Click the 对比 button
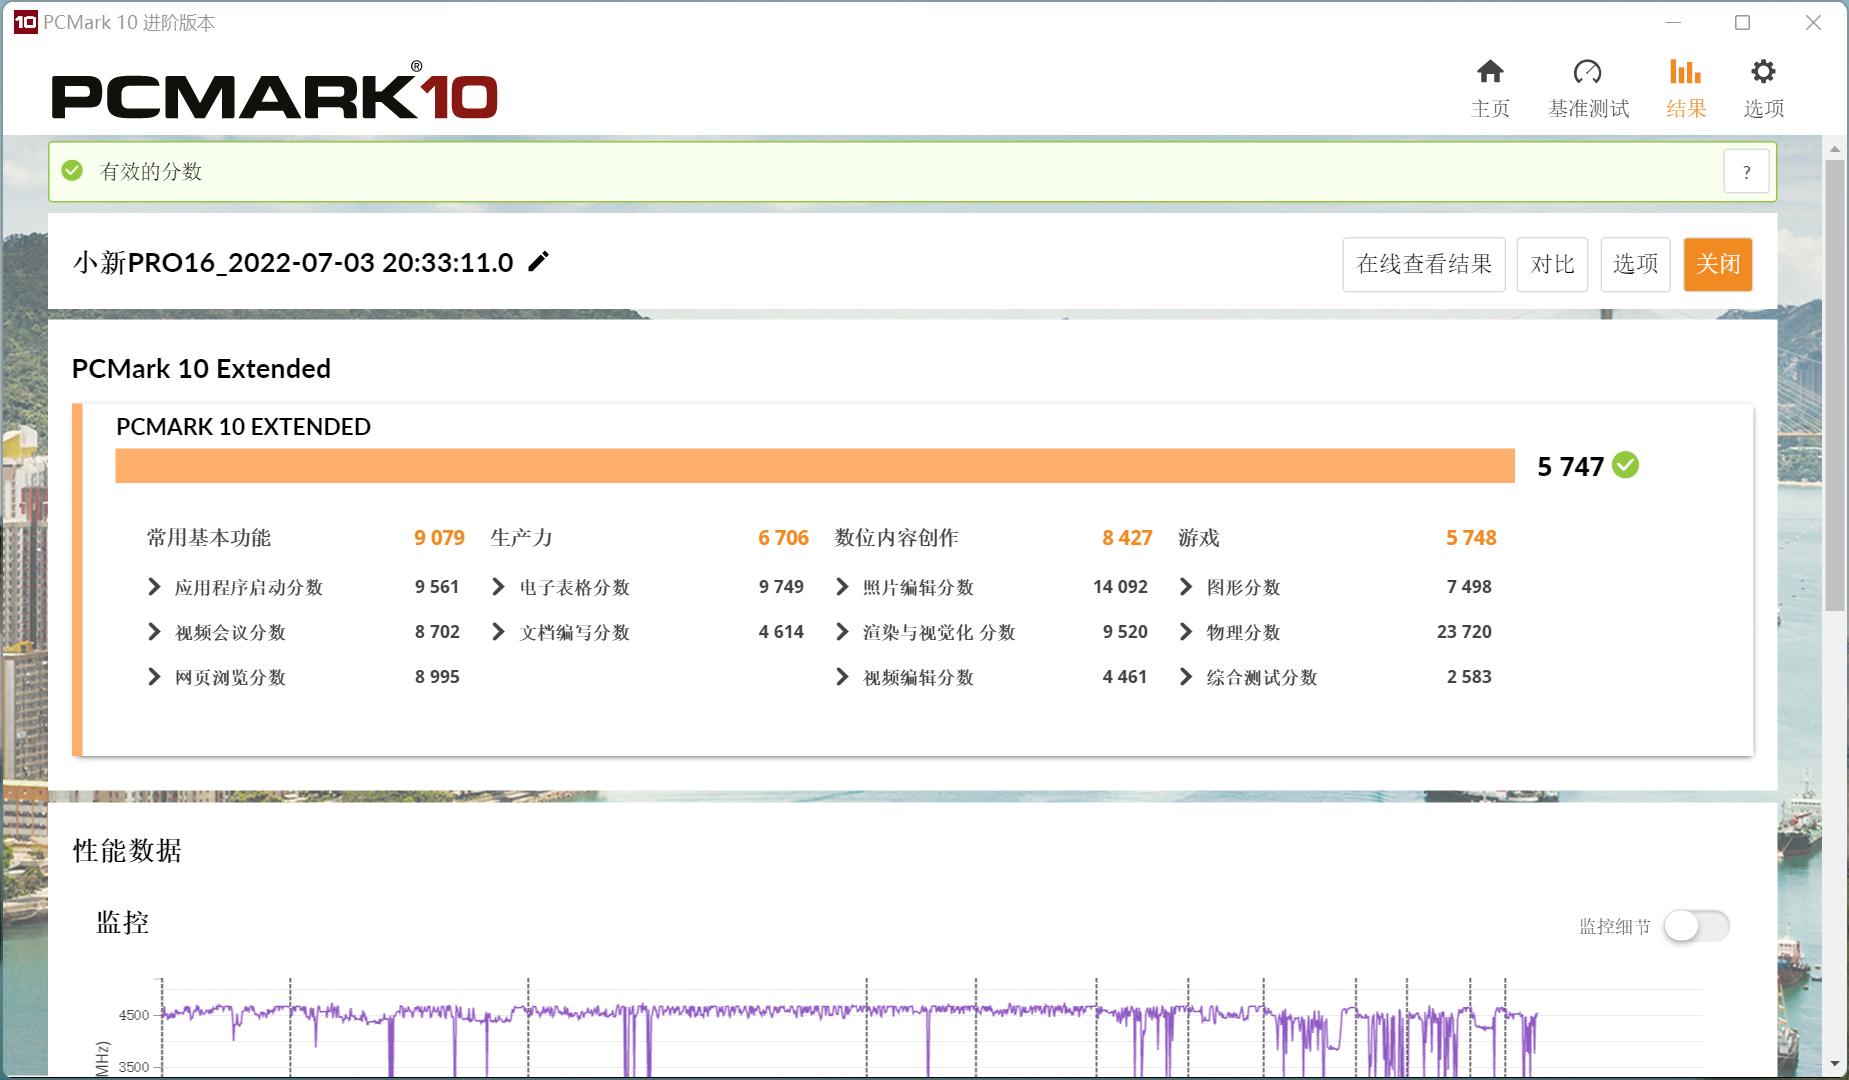 (x=1552, y=264)
